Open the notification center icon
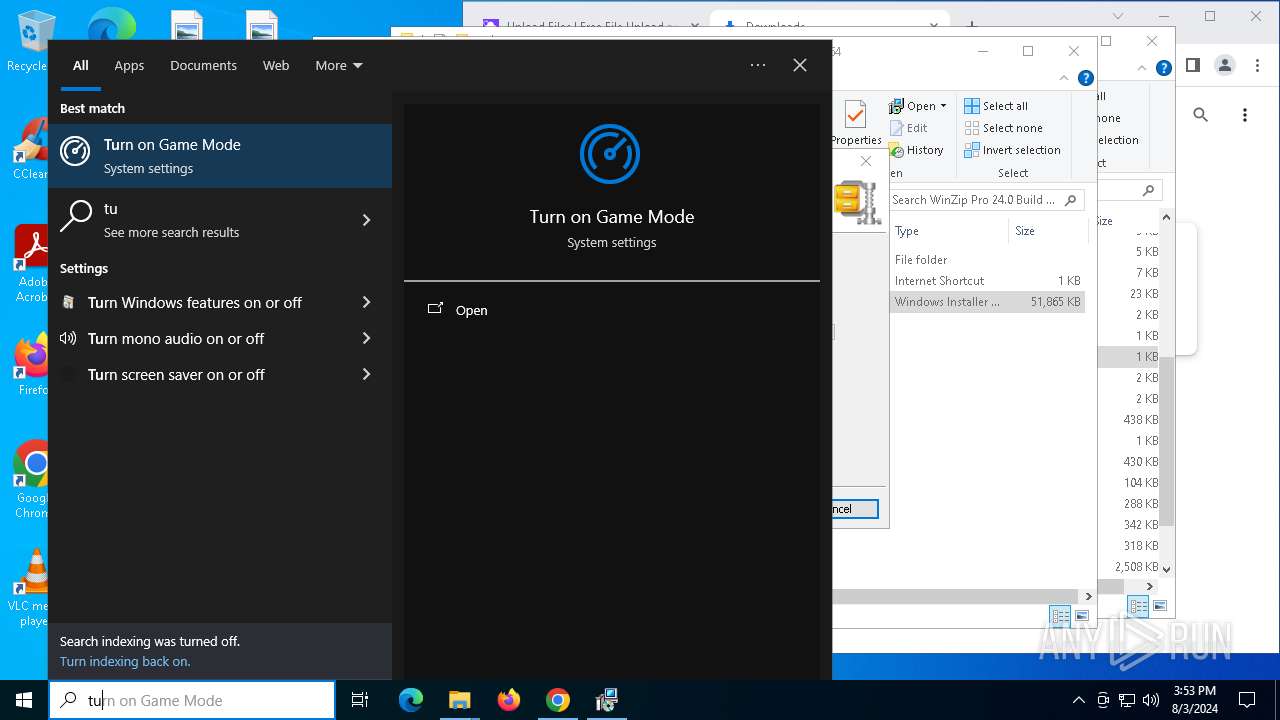This screenshot has height=720, width=1280. (1247, 700)
